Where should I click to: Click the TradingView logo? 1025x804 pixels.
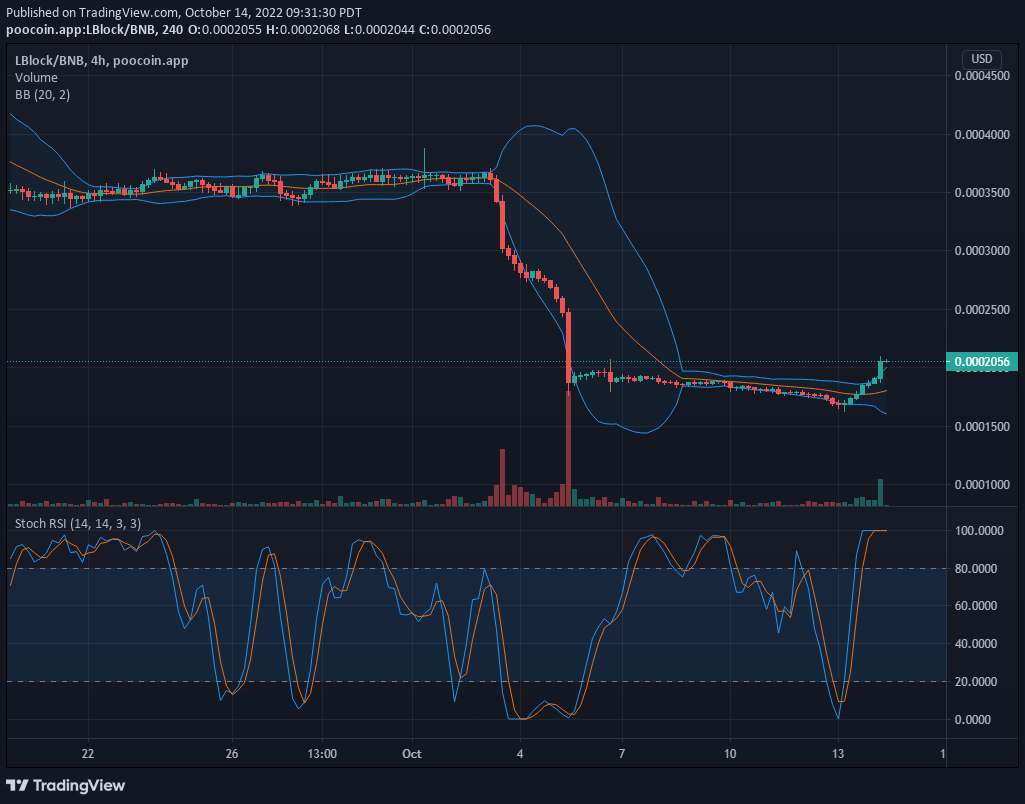[x=65, y=785]
